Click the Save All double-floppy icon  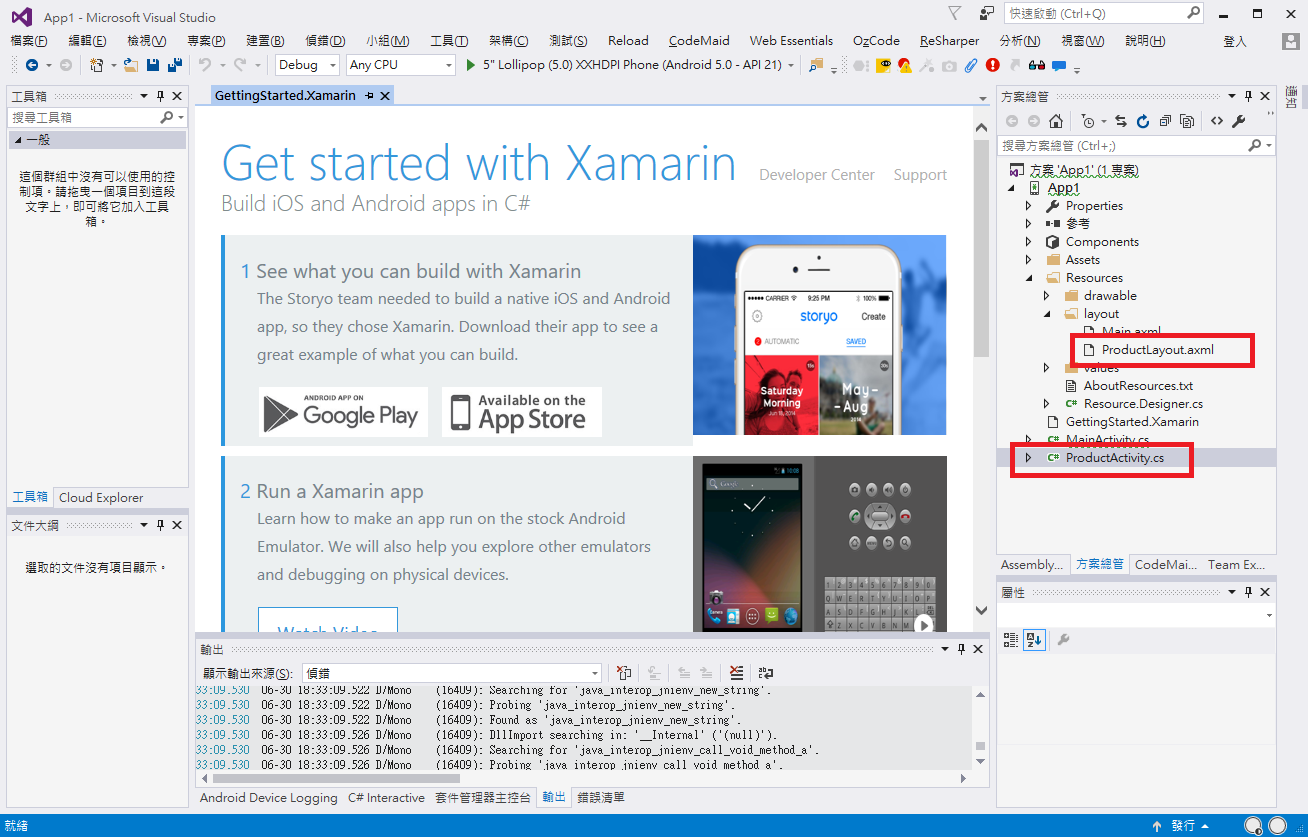click(x=175, y=65)
